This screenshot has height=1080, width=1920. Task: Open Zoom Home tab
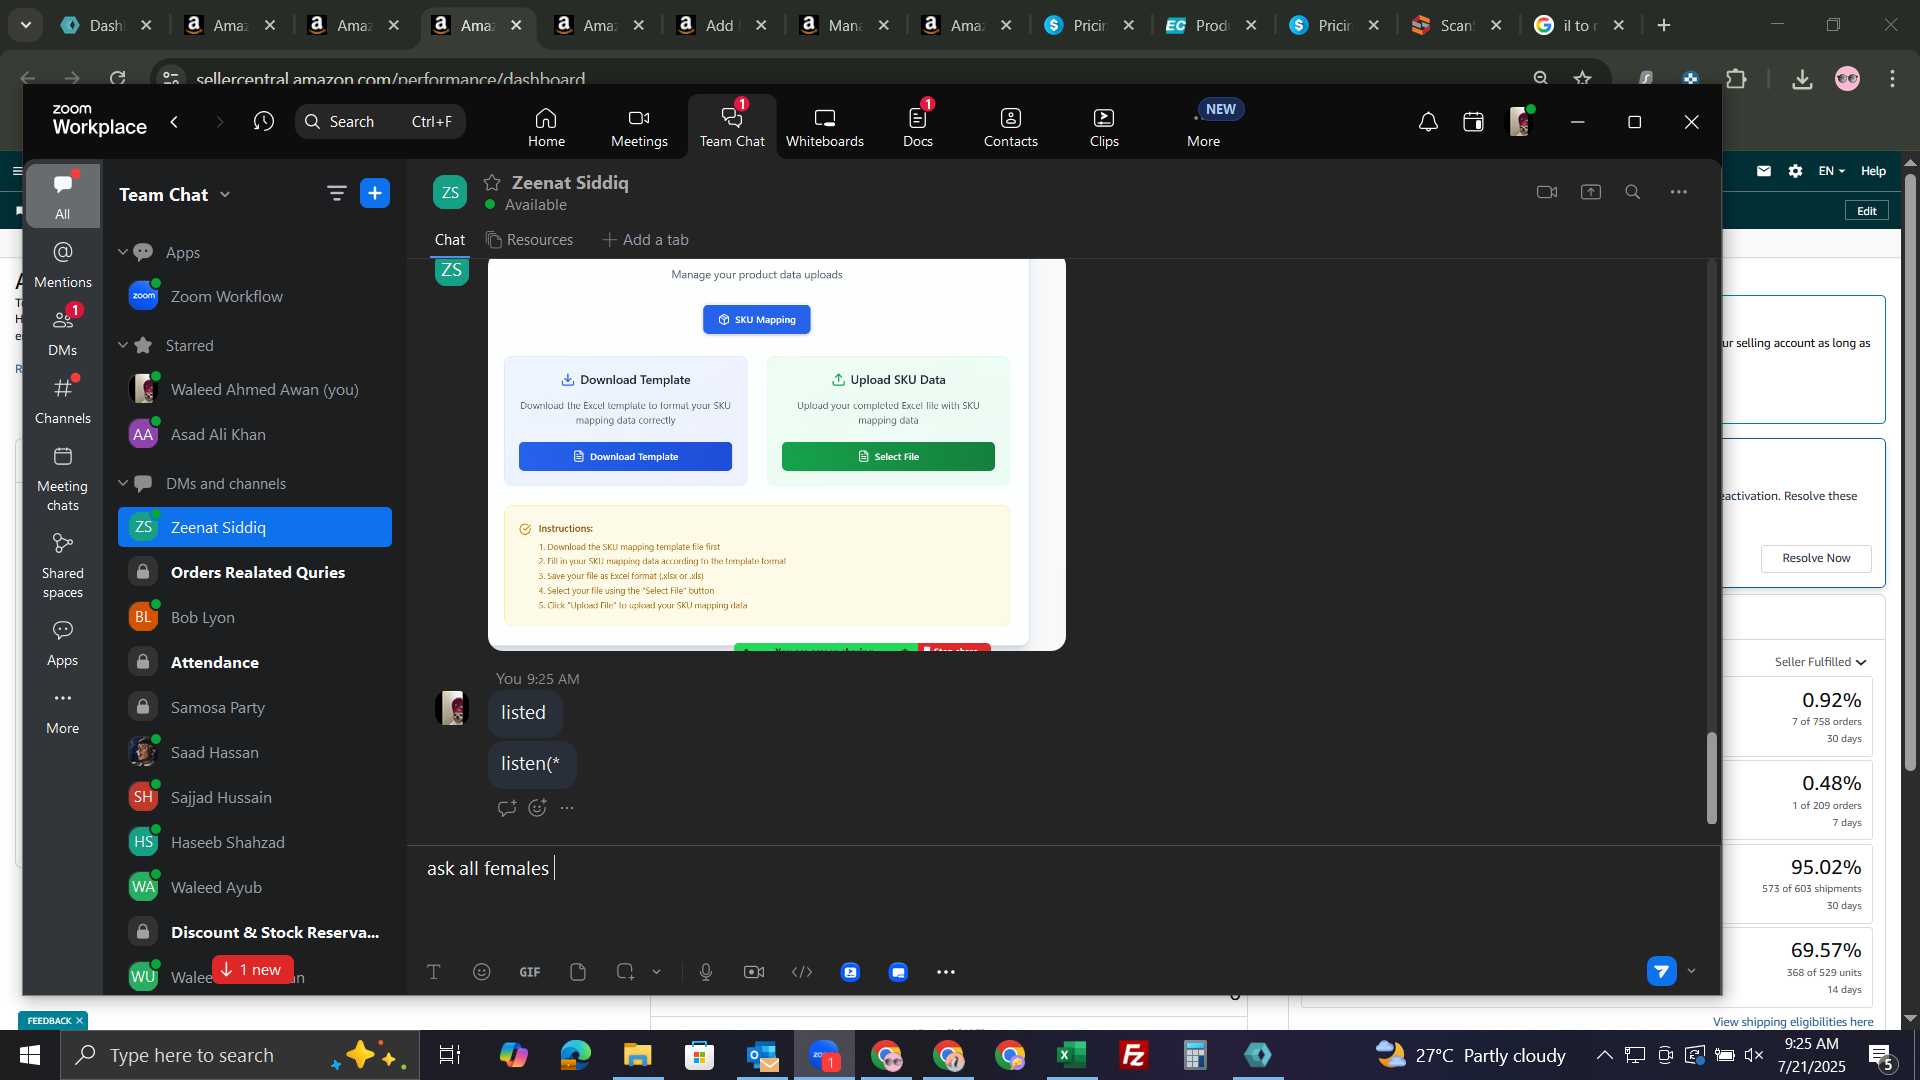click(x=546, y=127)
